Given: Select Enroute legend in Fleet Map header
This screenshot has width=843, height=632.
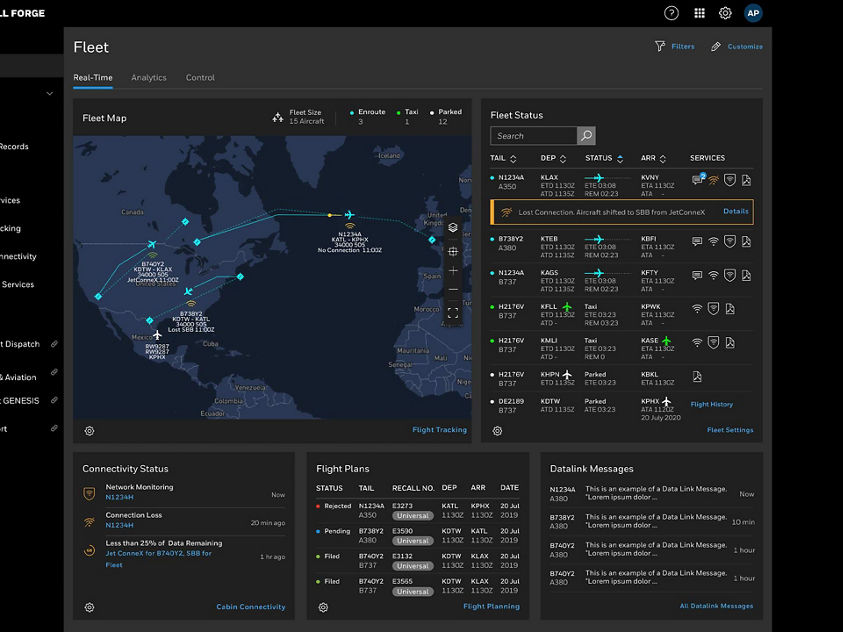Looking at the screenshot, I should click(x=367, y=117).
